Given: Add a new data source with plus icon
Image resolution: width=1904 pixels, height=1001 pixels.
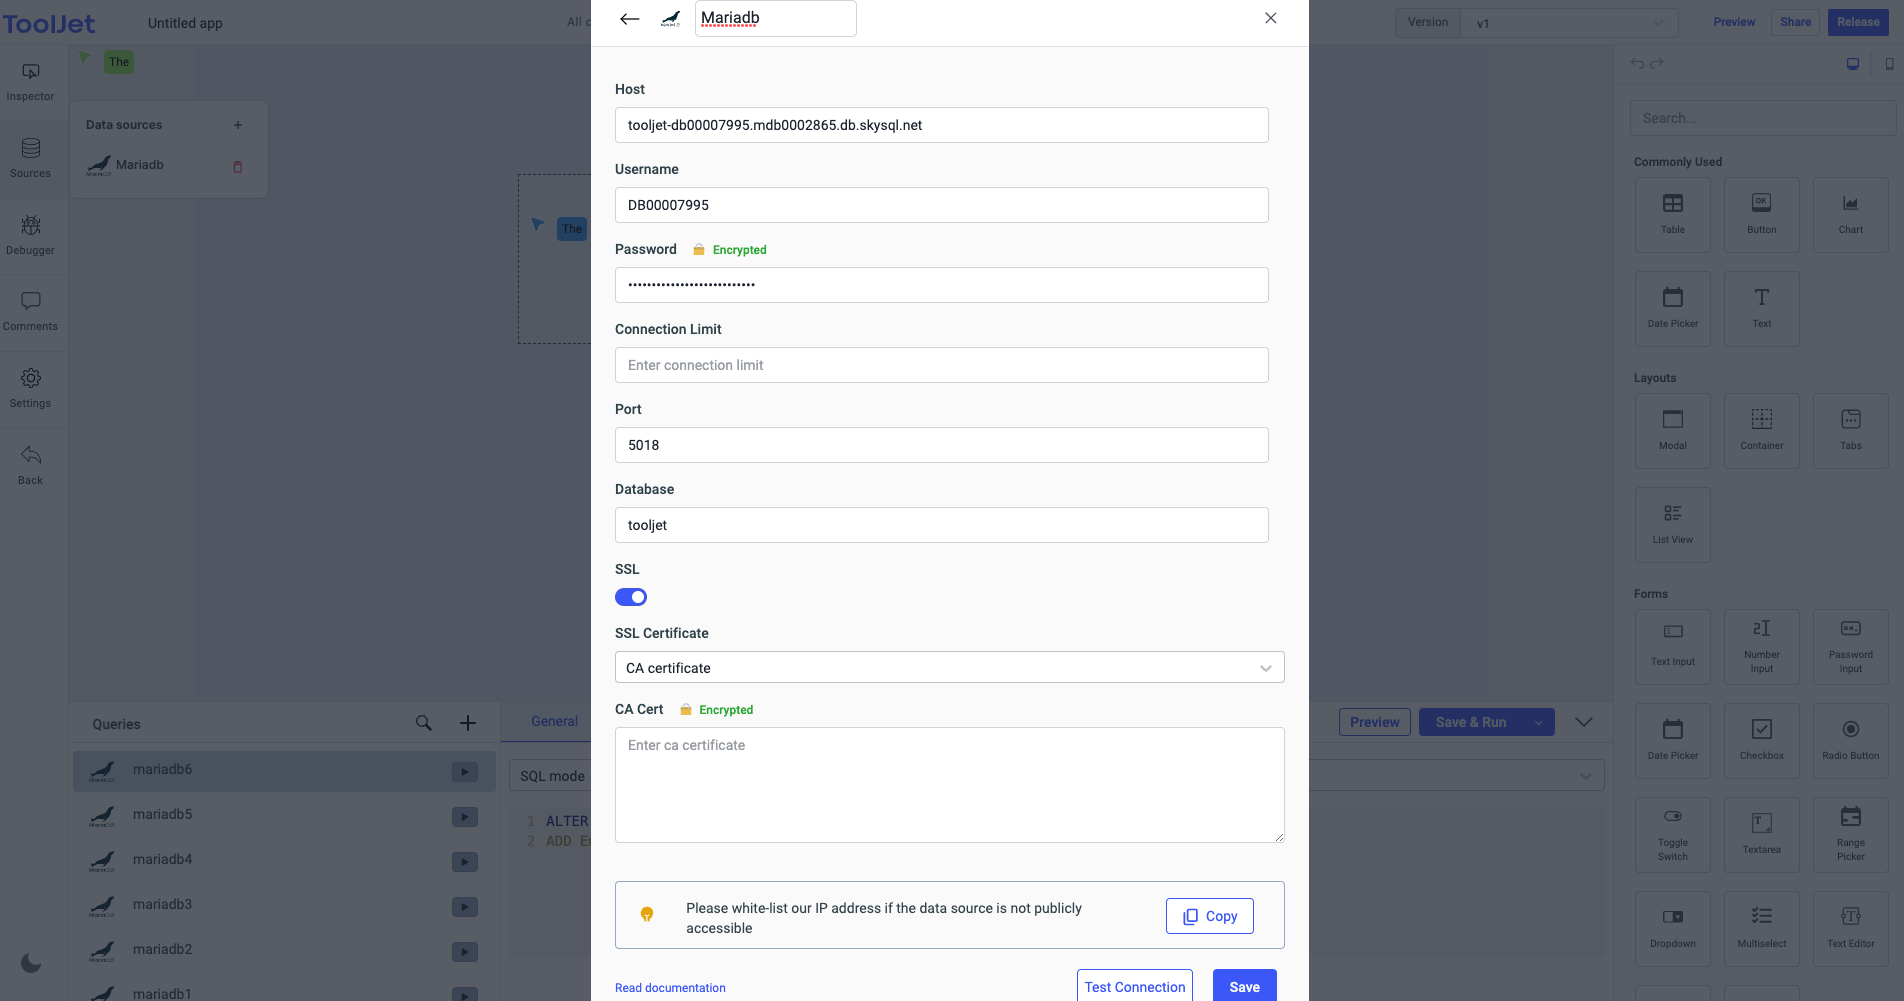Looking at the screenshot, I should (x=238, y=125).
